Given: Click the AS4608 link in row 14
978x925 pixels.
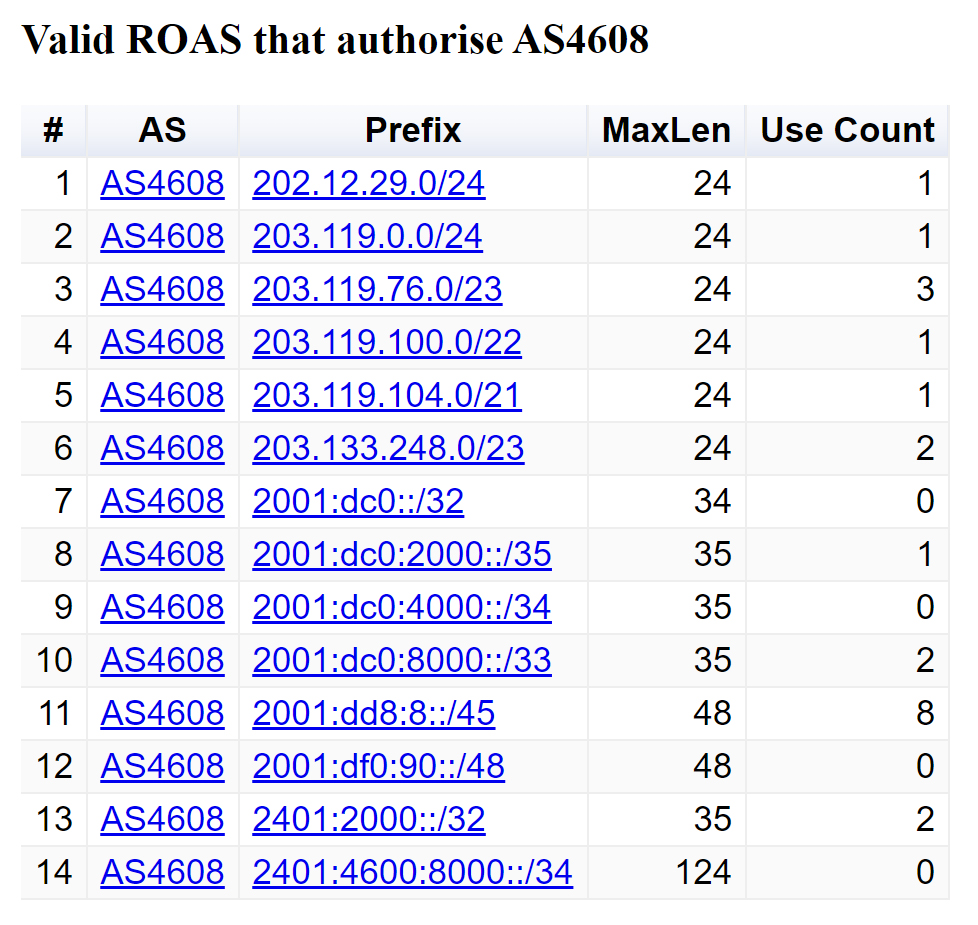Looking at the screenshot, I should point(162,872).
